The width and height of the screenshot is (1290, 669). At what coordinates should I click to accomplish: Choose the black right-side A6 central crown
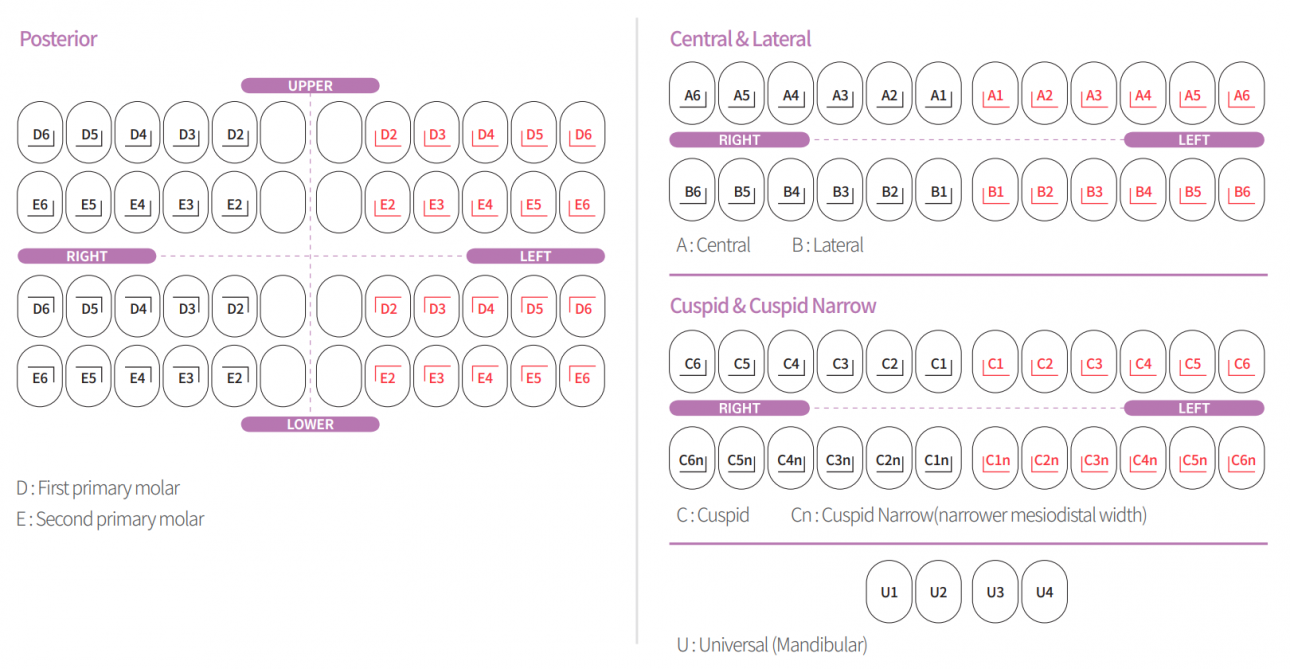click(693, 95)
